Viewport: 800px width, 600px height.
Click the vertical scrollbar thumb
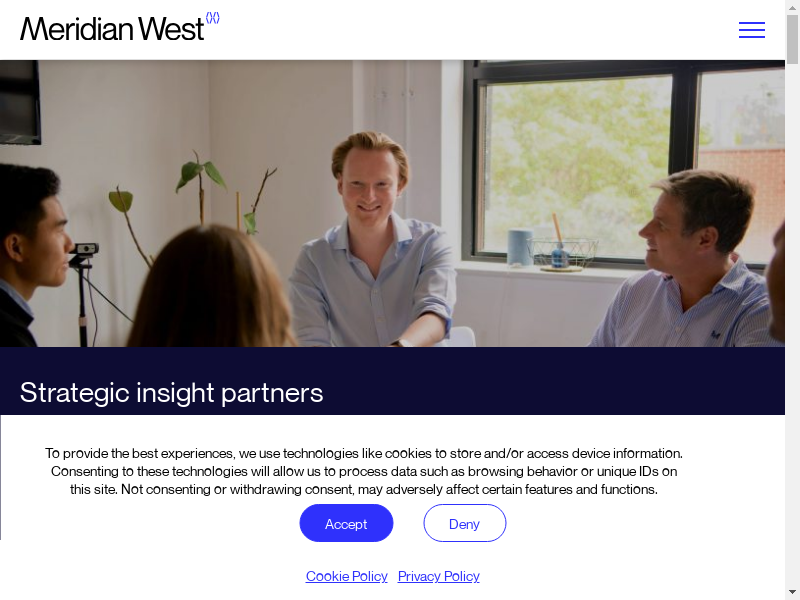click(x=792, y=39)
